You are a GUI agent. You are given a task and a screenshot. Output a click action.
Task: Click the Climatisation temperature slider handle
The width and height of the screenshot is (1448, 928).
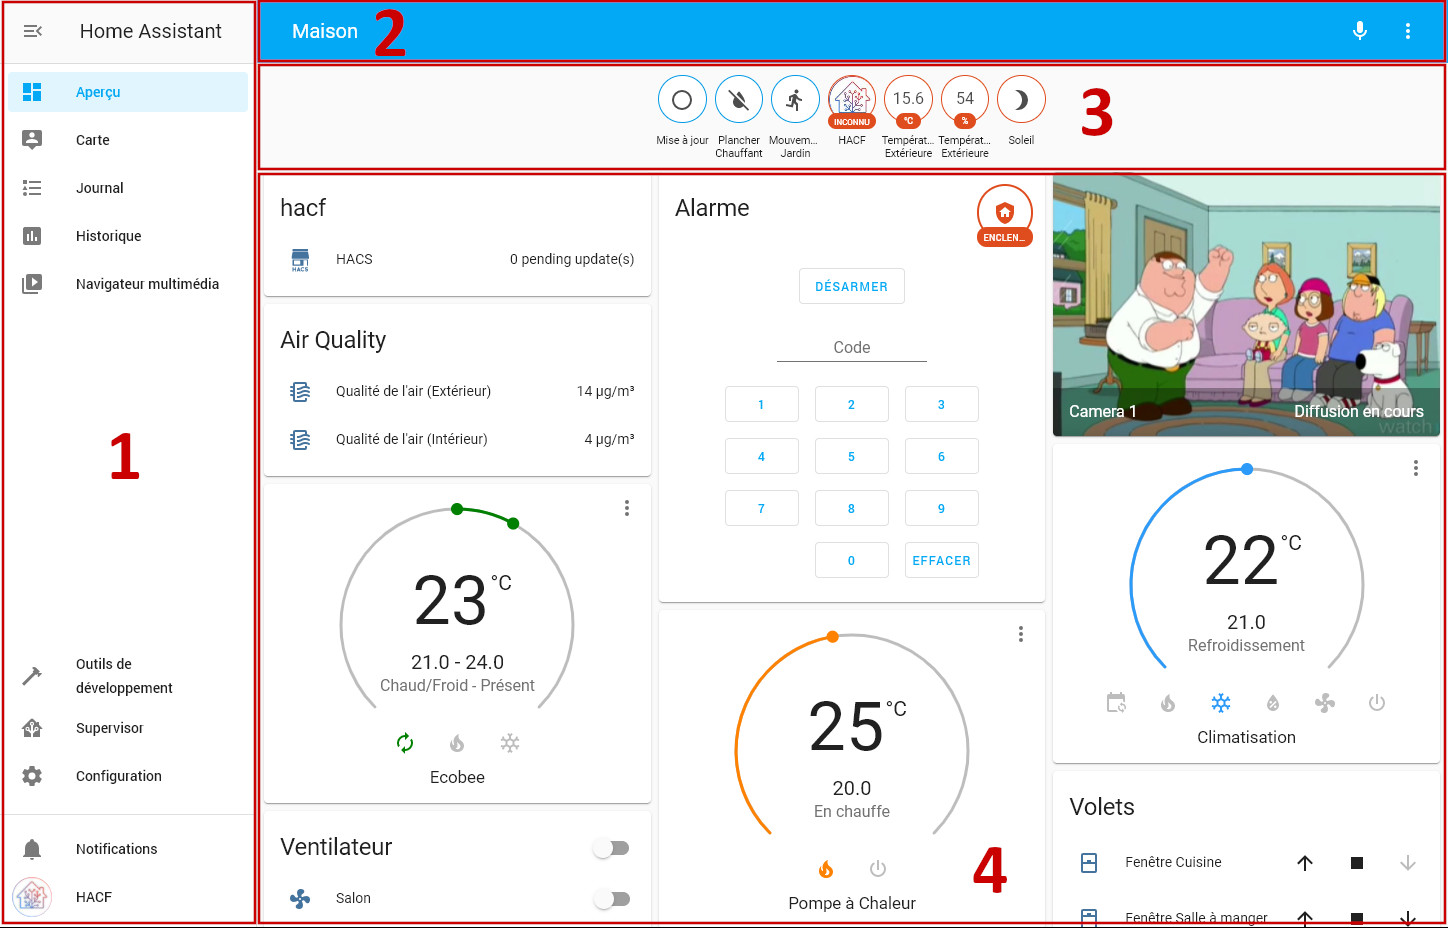pos(1247,469)
